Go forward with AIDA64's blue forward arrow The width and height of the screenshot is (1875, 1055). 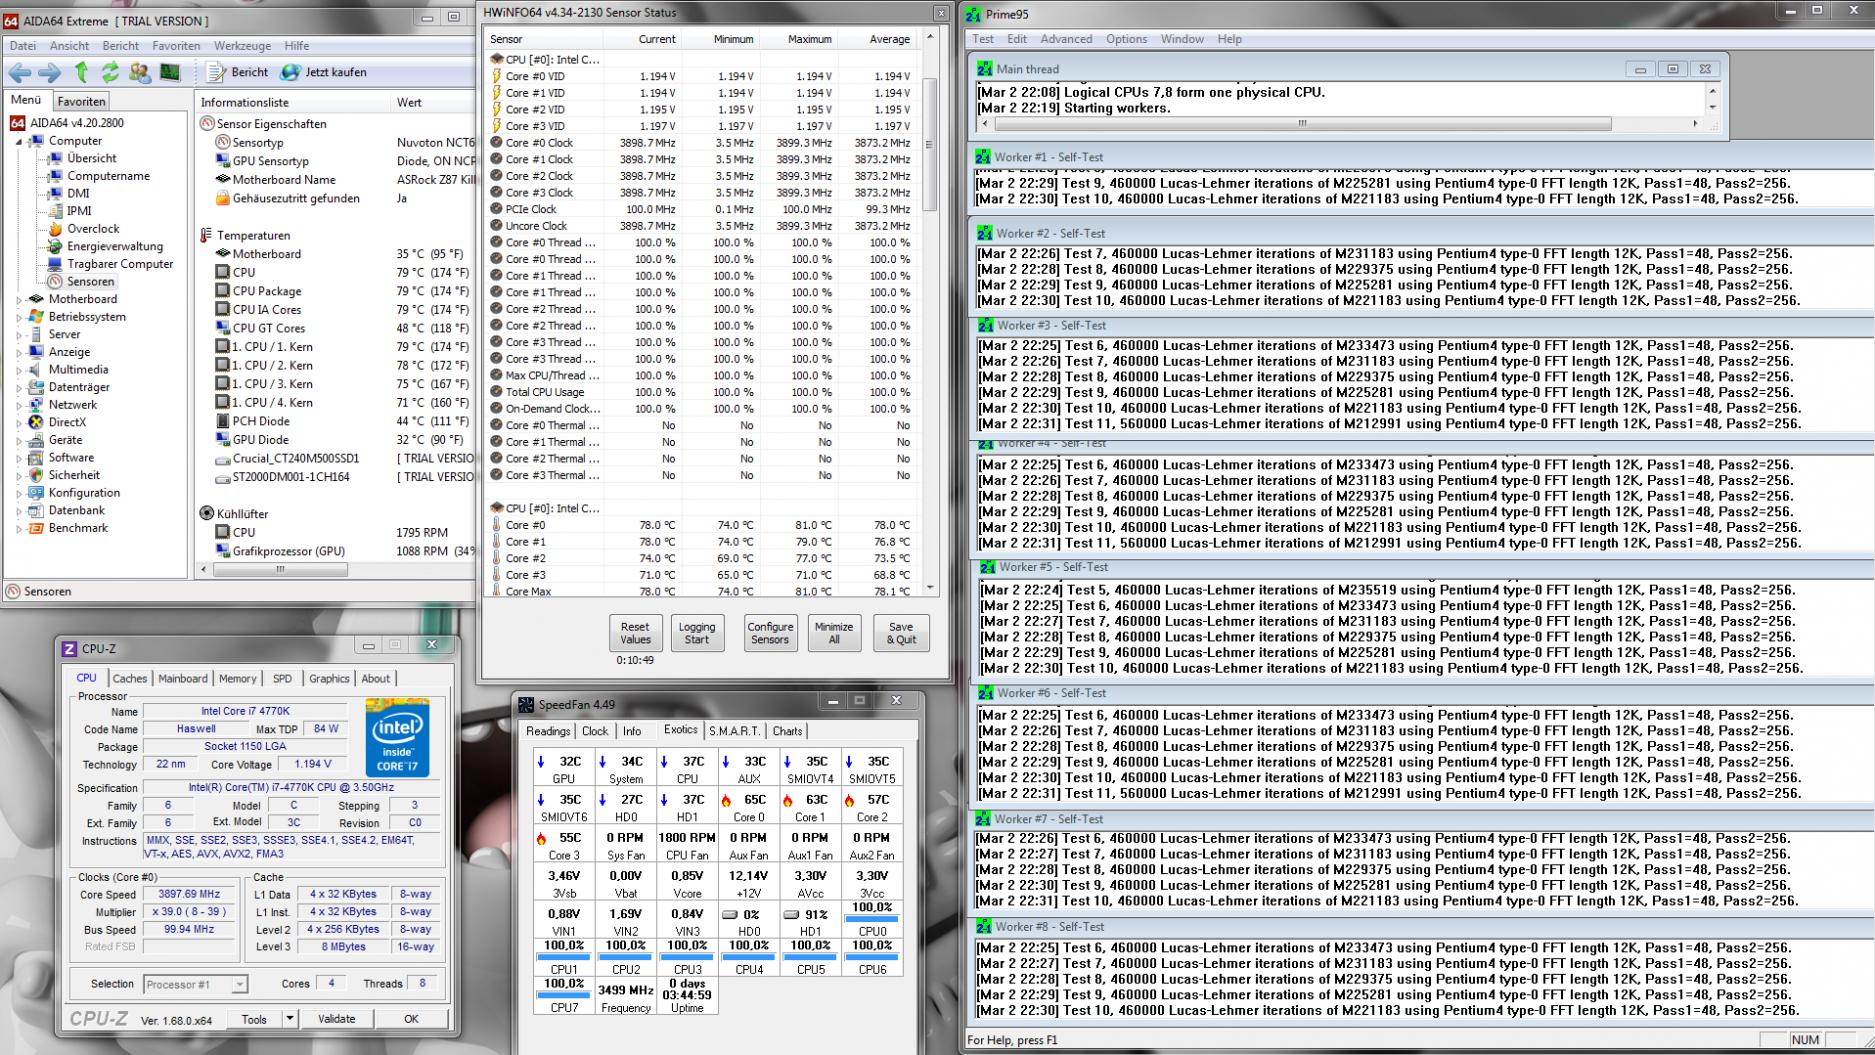[49, 72]
